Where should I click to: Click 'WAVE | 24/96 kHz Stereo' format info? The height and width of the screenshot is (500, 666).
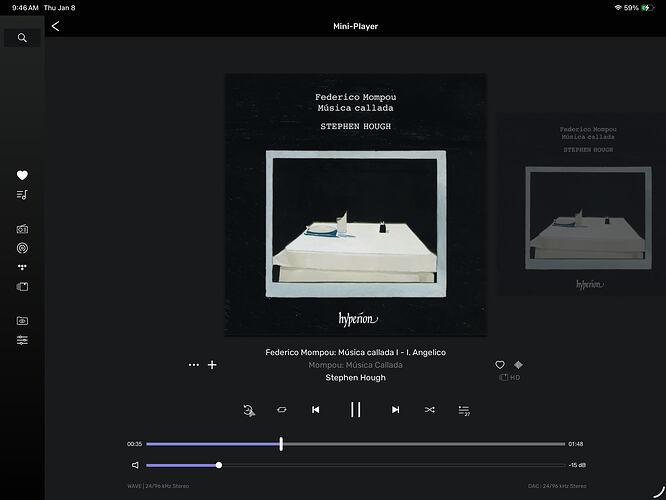(158, 486)
